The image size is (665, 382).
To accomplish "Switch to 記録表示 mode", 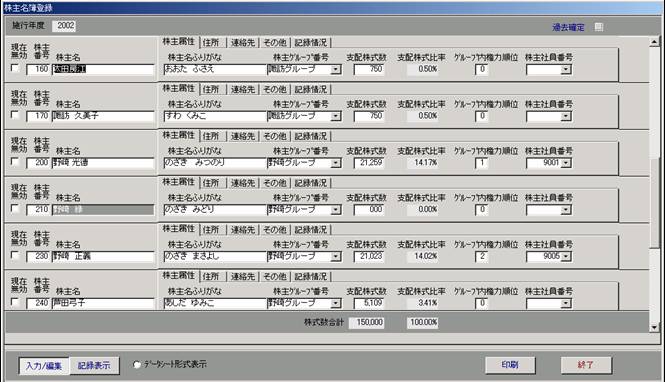I will coord(94,365).
